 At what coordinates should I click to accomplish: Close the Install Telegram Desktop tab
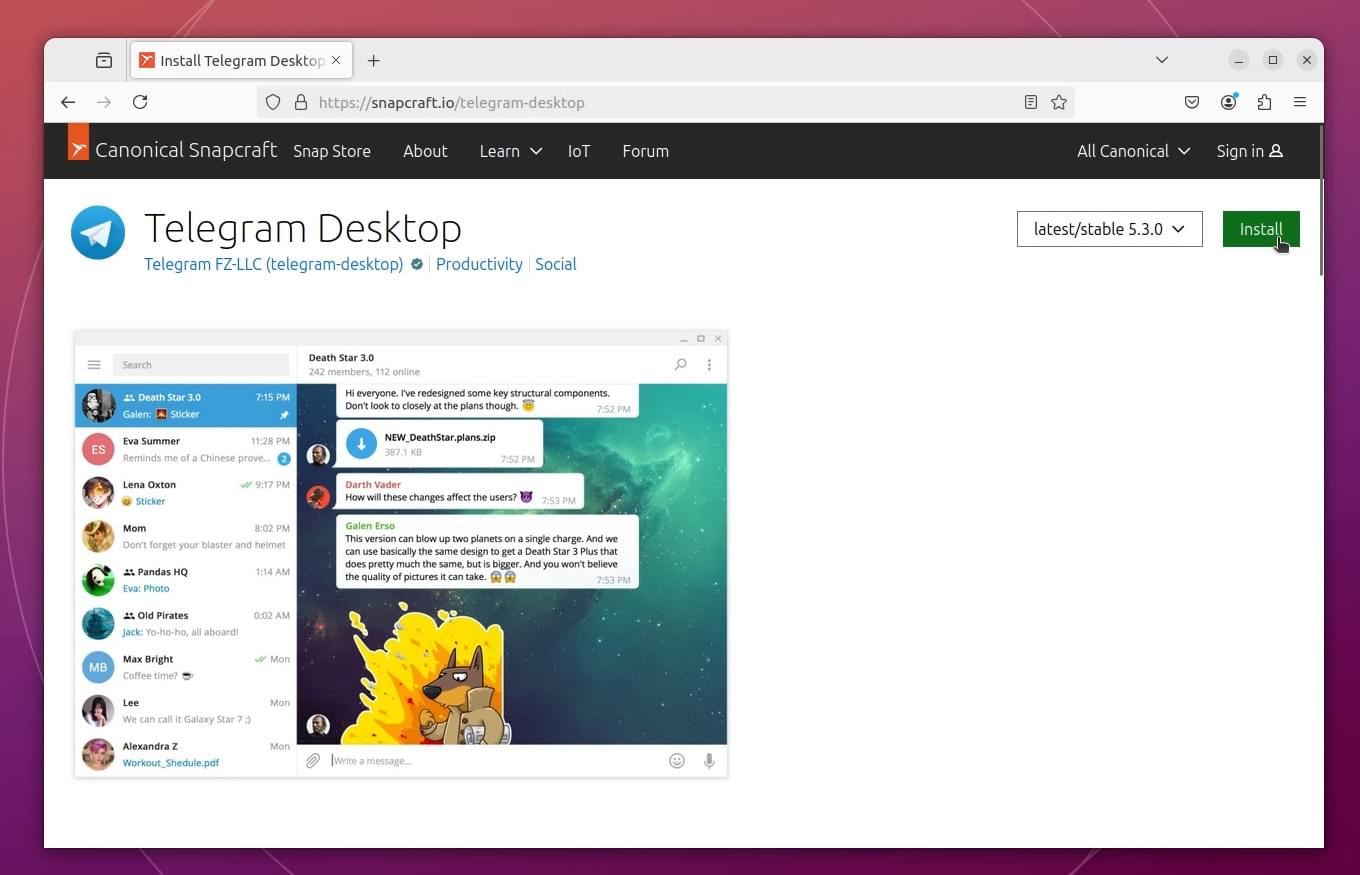(336, 60)
